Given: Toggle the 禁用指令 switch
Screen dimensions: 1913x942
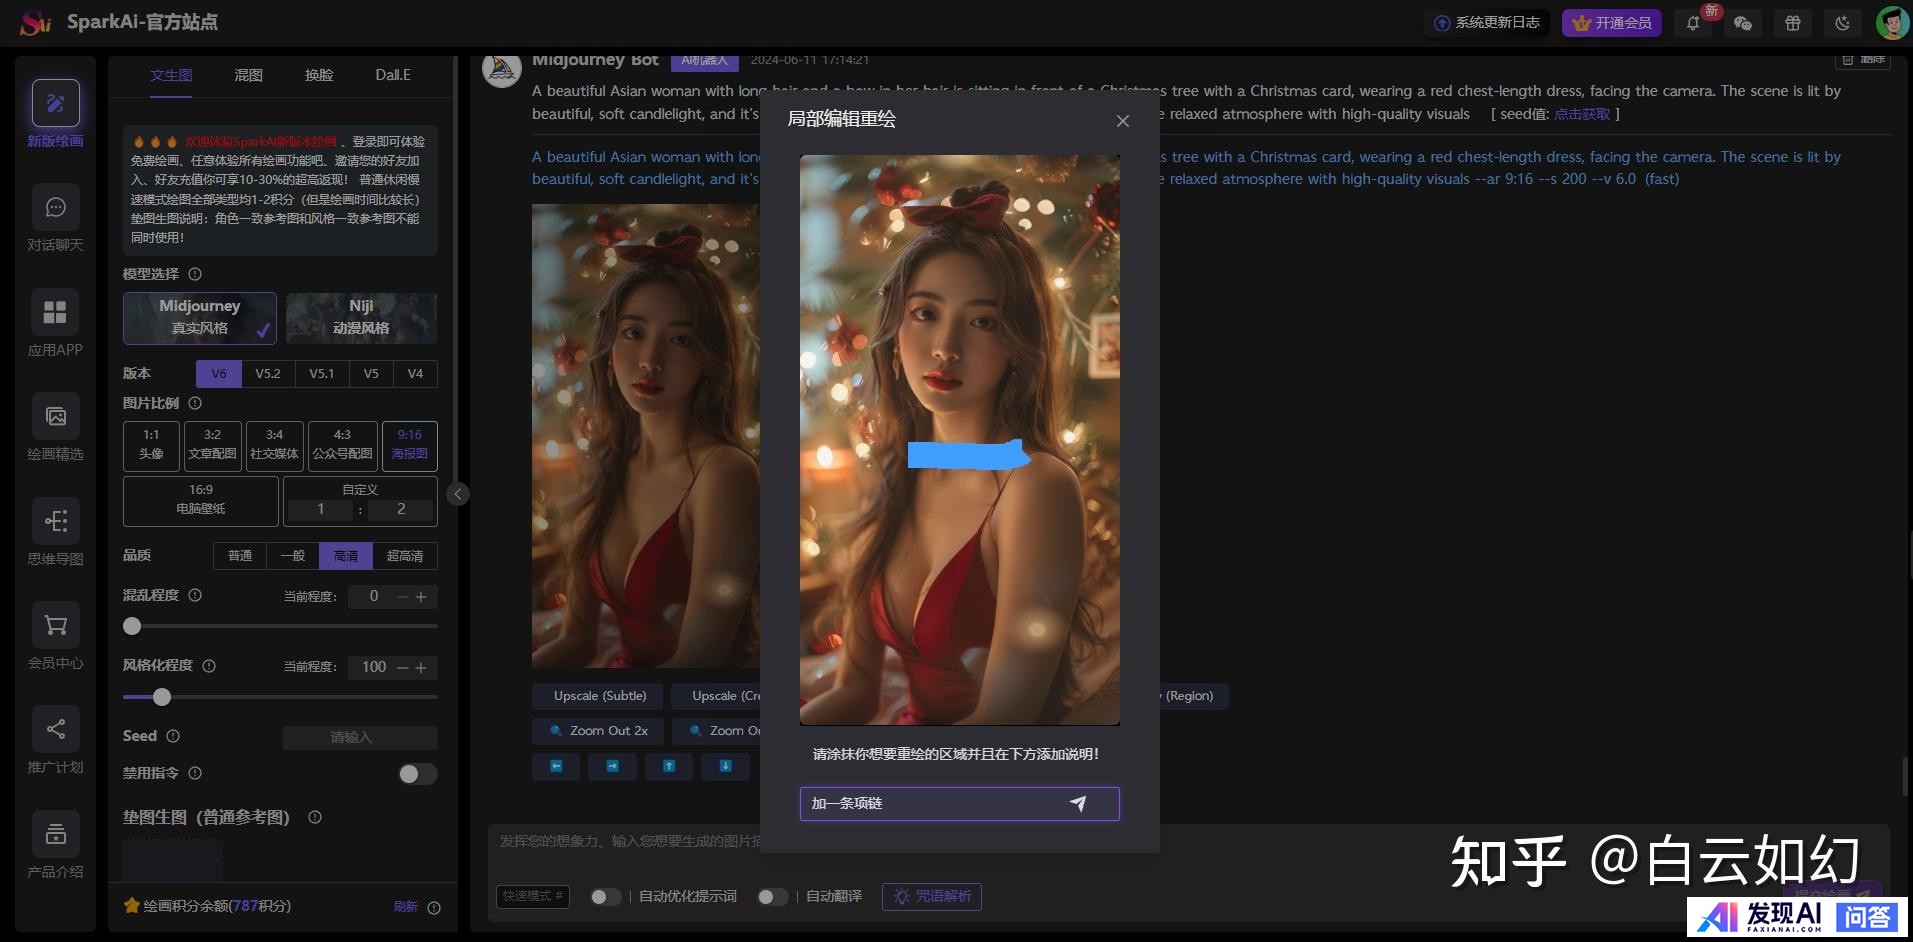Looking at the screenshot, I should 417,774.
